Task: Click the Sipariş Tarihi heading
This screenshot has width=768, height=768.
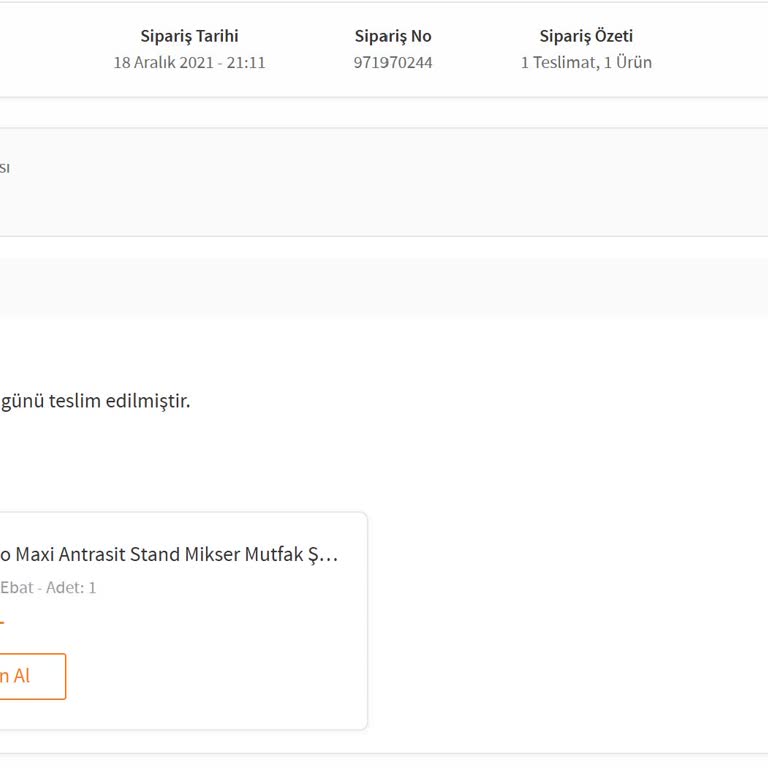Action: (189, 36)
